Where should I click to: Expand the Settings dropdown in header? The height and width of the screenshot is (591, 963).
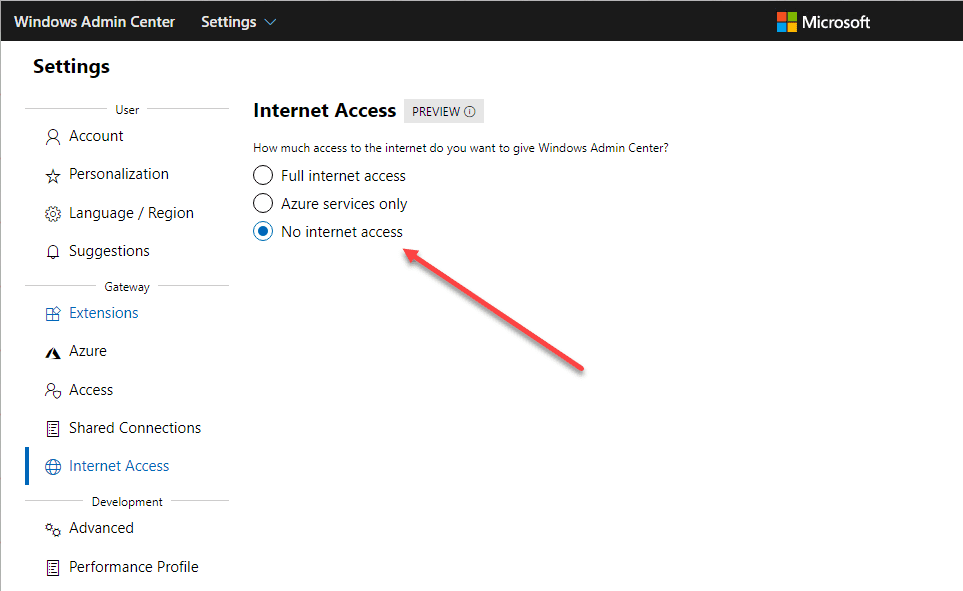[239, 22]
